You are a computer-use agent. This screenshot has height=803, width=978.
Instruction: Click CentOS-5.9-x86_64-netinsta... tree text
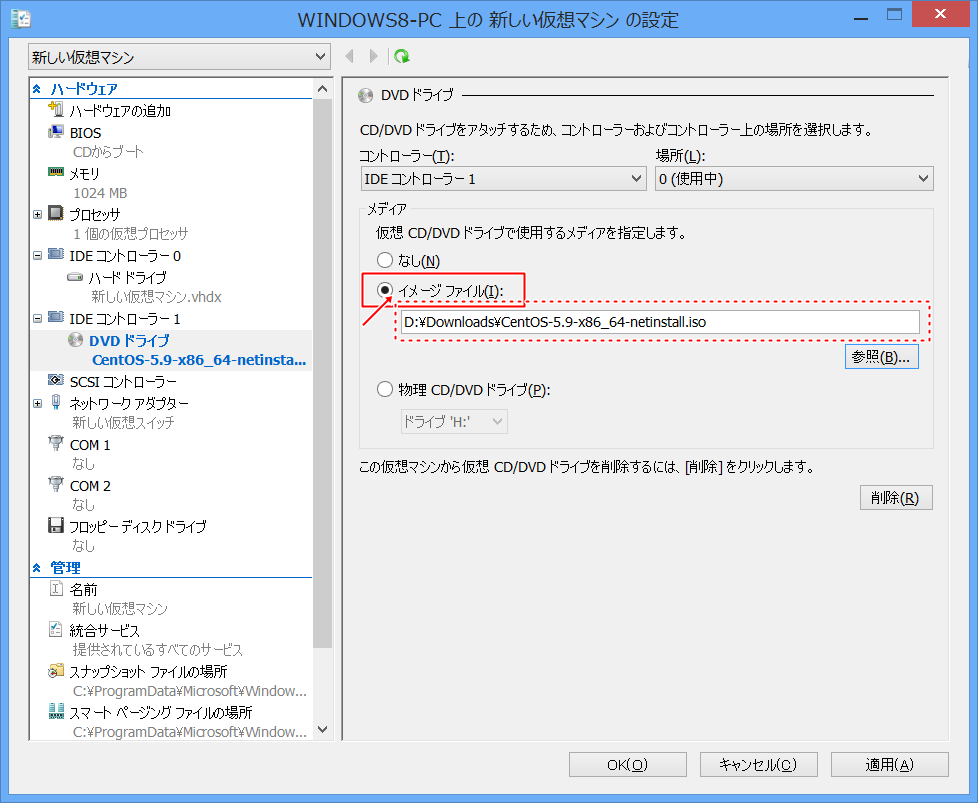point(199,360)
